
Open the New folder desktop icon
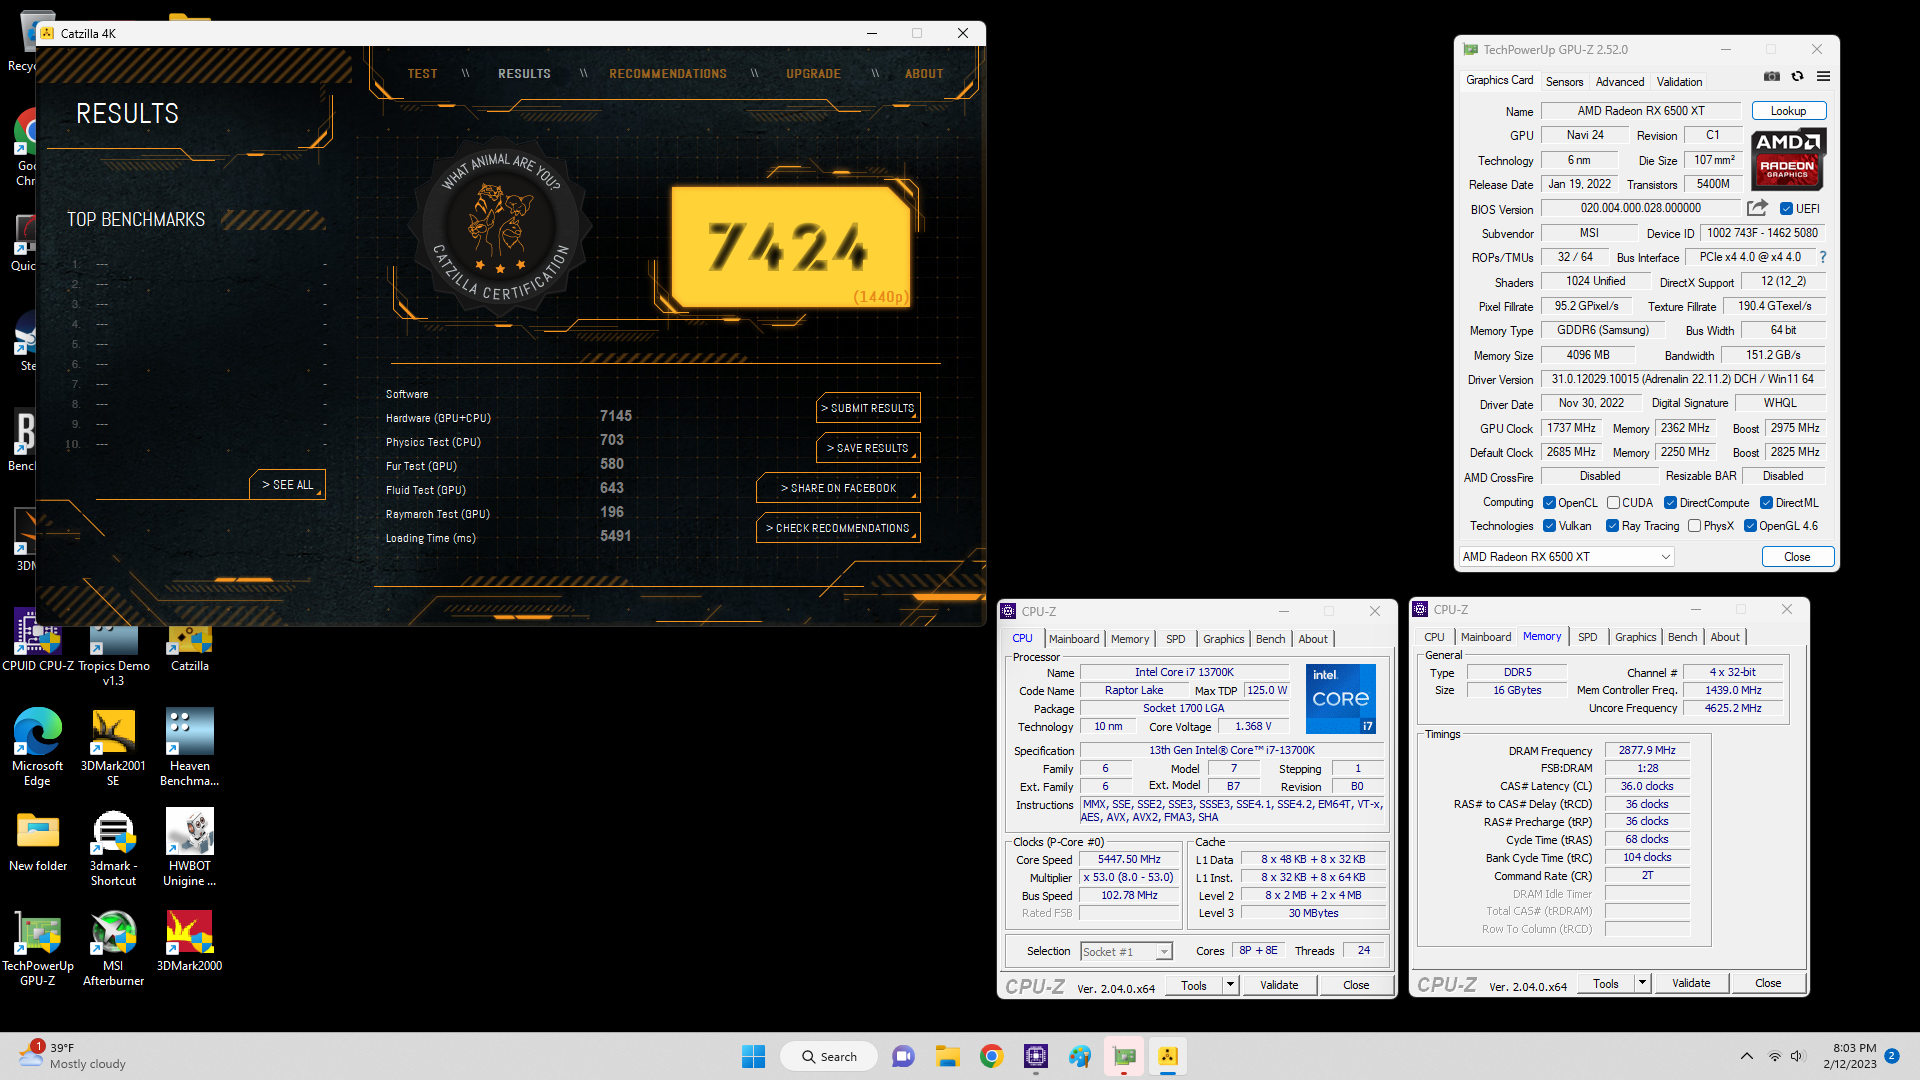pyautogui.click(x=38, y=841)
